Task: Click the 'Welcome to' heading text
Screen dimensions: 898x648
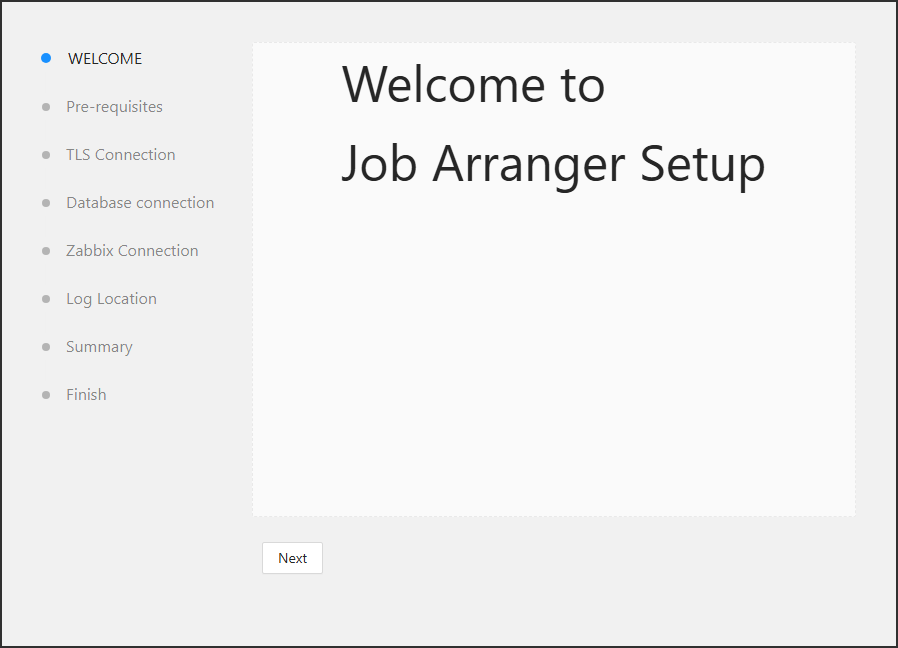Action: click(x=474, y=85)
